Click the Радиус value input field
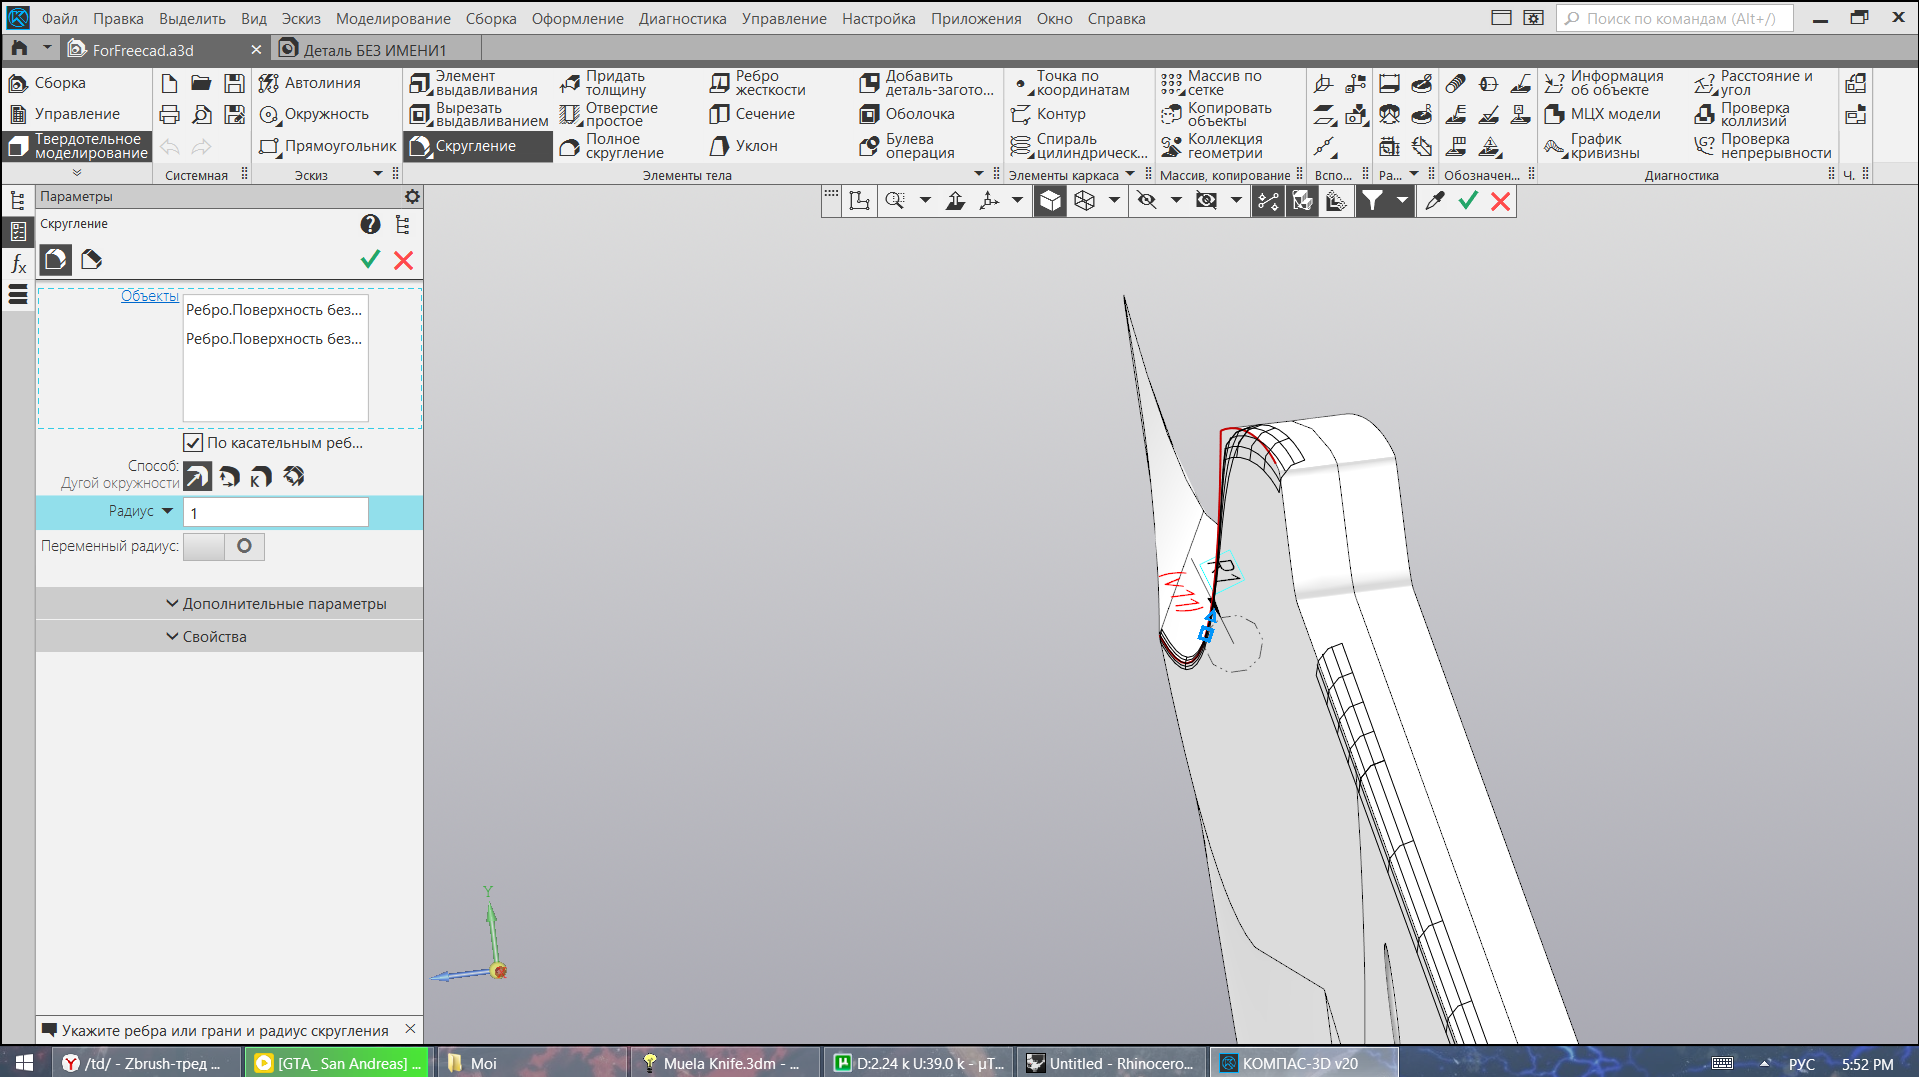Screen dimensions: 1919x1077 [276, 512]
